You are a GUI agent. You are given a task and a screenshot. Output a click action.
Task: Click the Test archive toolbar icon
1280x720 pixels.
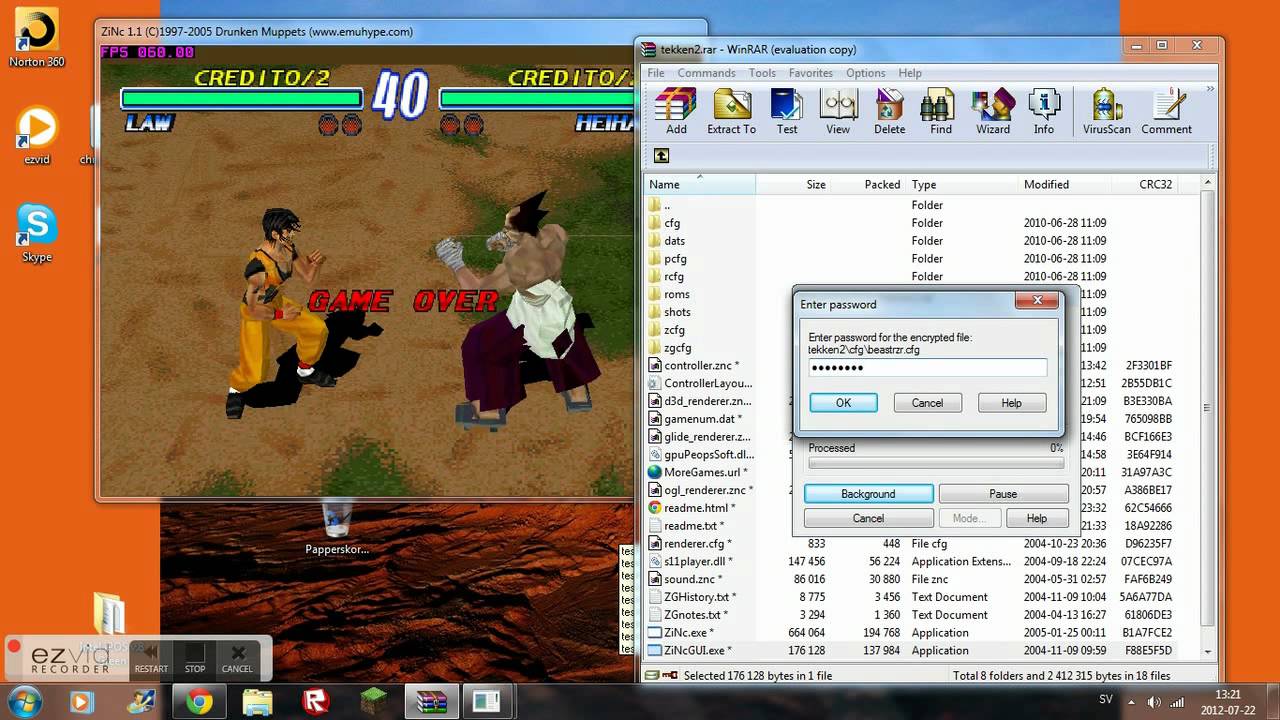tap(787, 111)
